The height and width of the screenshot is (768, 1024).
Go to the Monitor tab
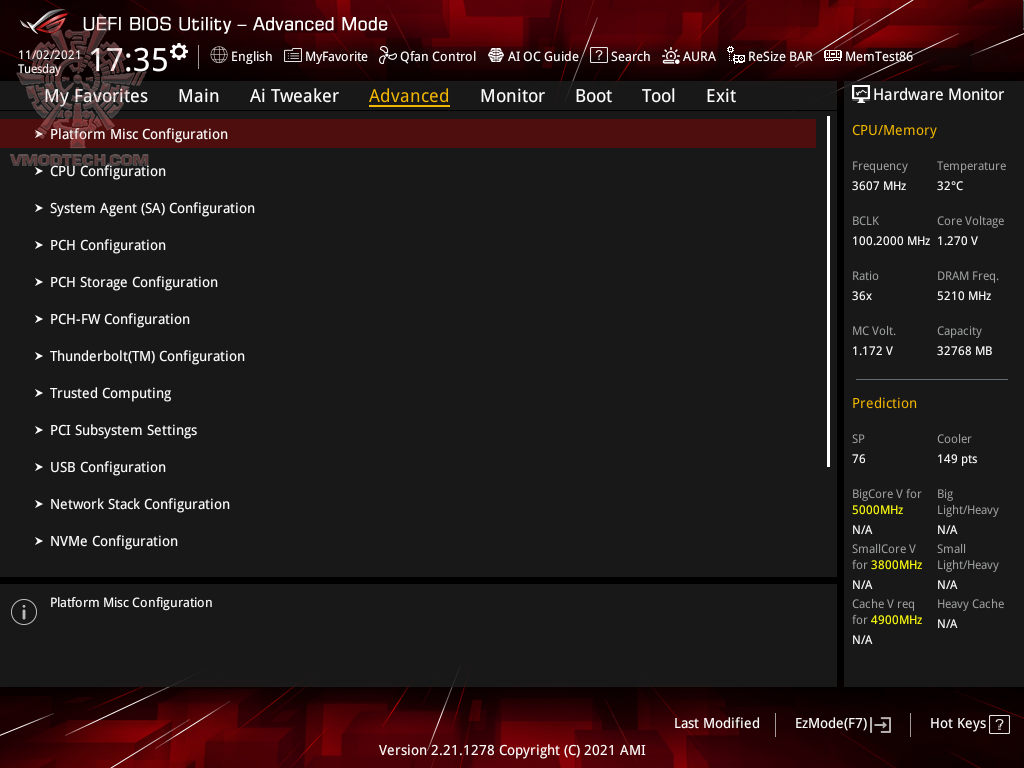coord(513,95)
